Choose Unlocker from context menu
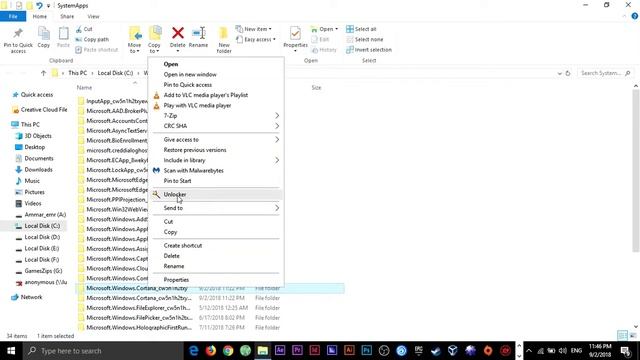 [217, 194]
